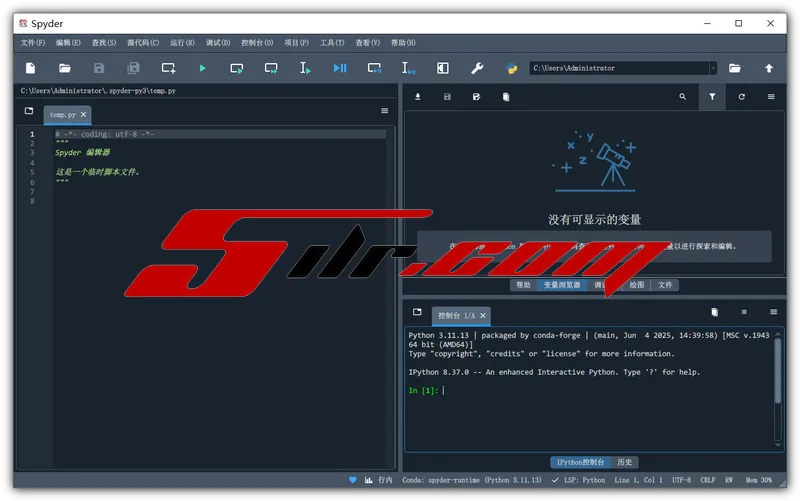Refresh the variable explorer
Image resolution: width=800 pixels, height=501 pixels.
[741, 96]
